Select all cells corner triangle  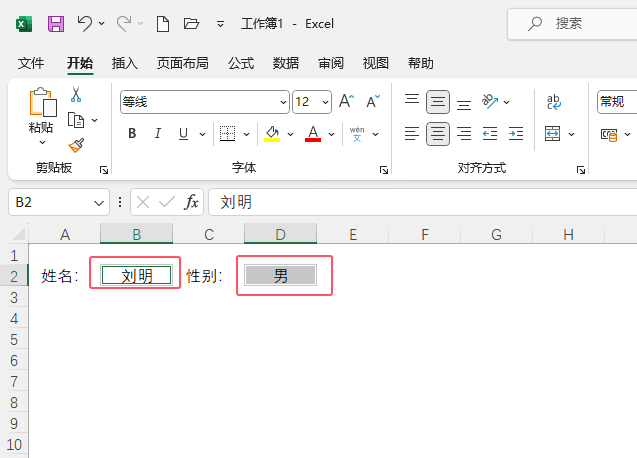[19, 234]
